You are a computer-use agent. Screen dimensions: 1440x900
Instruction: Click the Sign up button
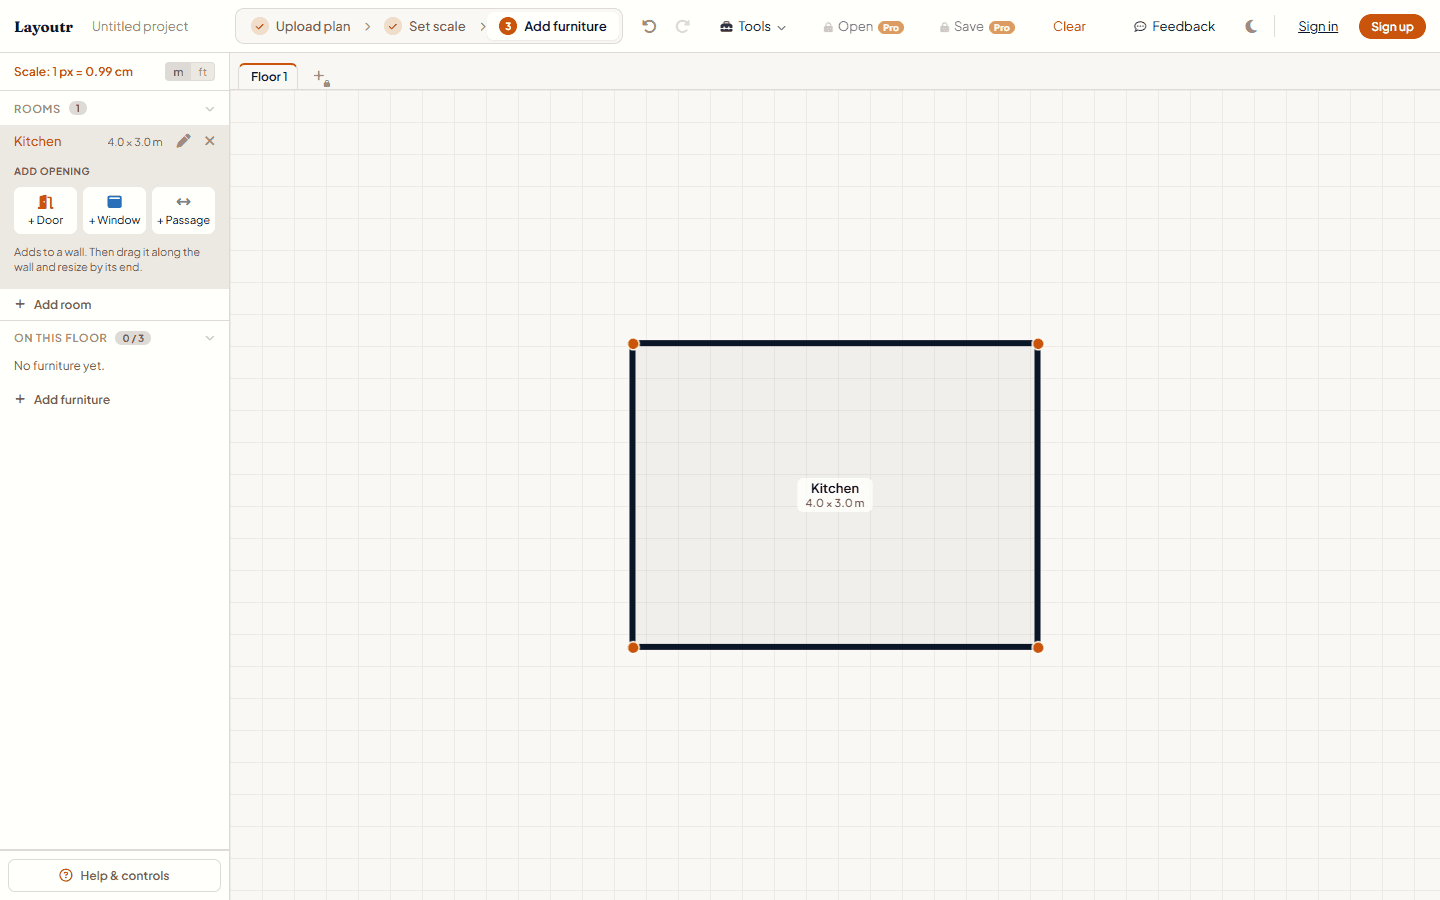click(1392, 27)
